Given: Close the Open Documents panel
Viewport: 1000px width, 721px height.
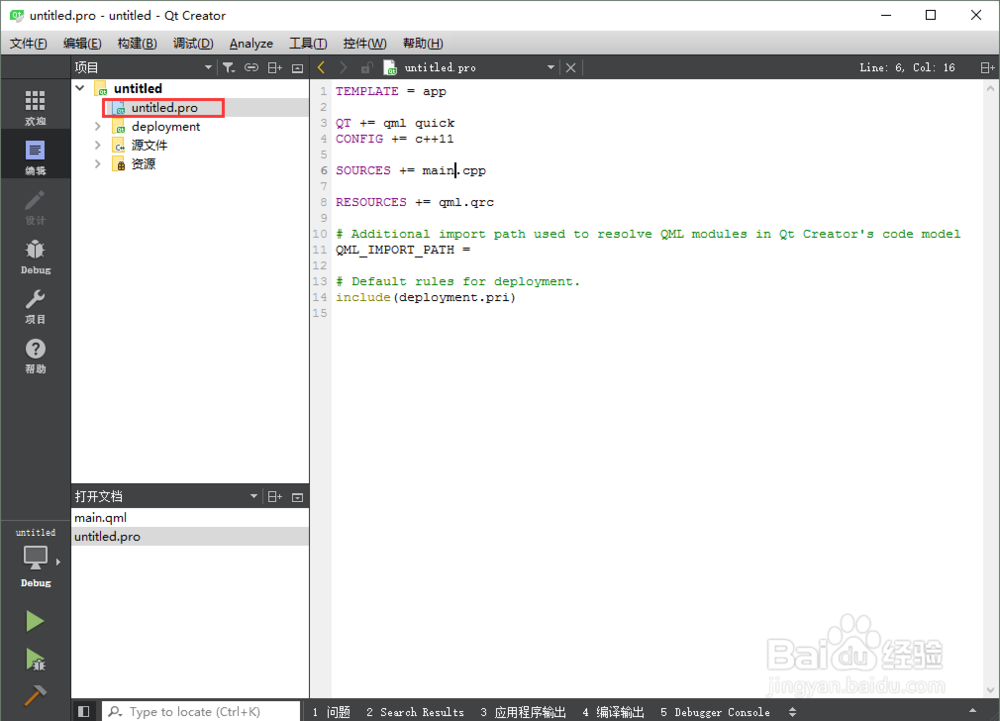Looking at the screenshot, I should click(297, 497).
